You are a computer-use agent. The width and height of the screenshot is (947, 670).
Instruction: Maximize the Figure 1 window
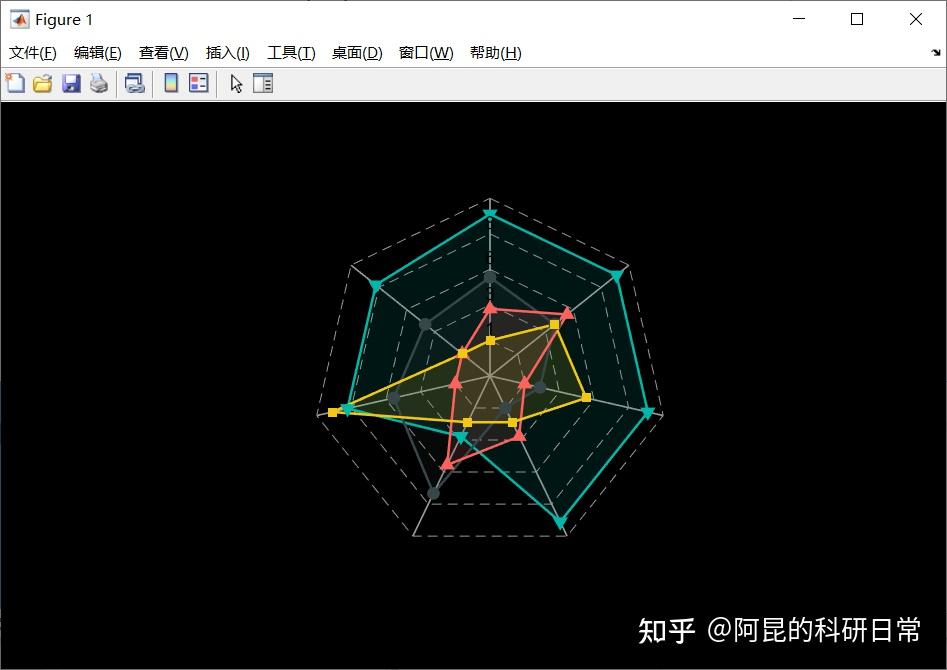click(856, 19)
